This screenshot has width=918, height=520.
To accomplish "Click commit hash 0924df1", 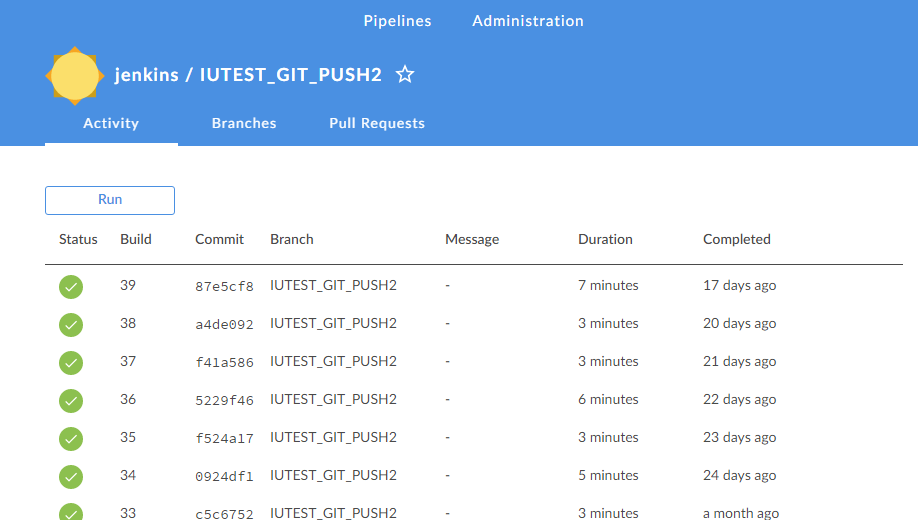I will pos(224,477).
